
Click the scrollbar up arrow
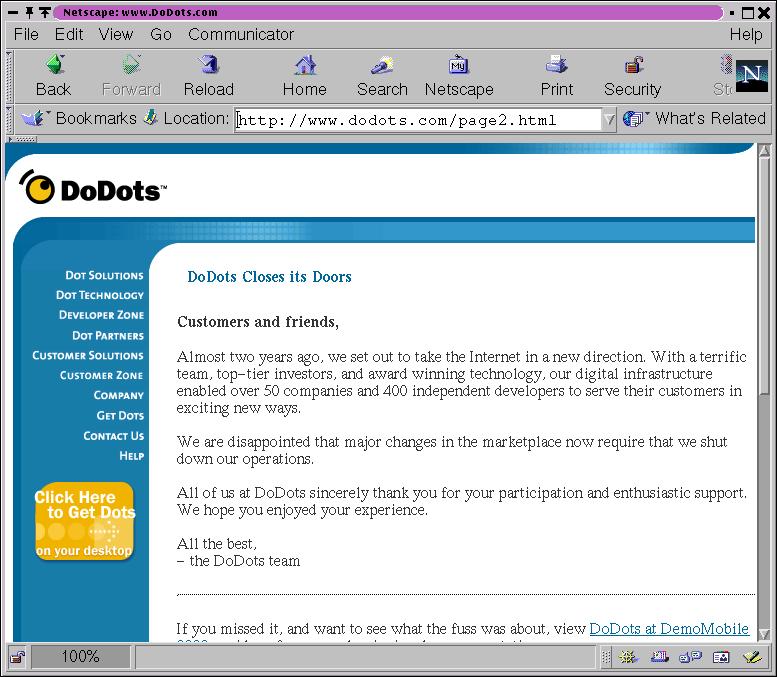click(764, 151)
